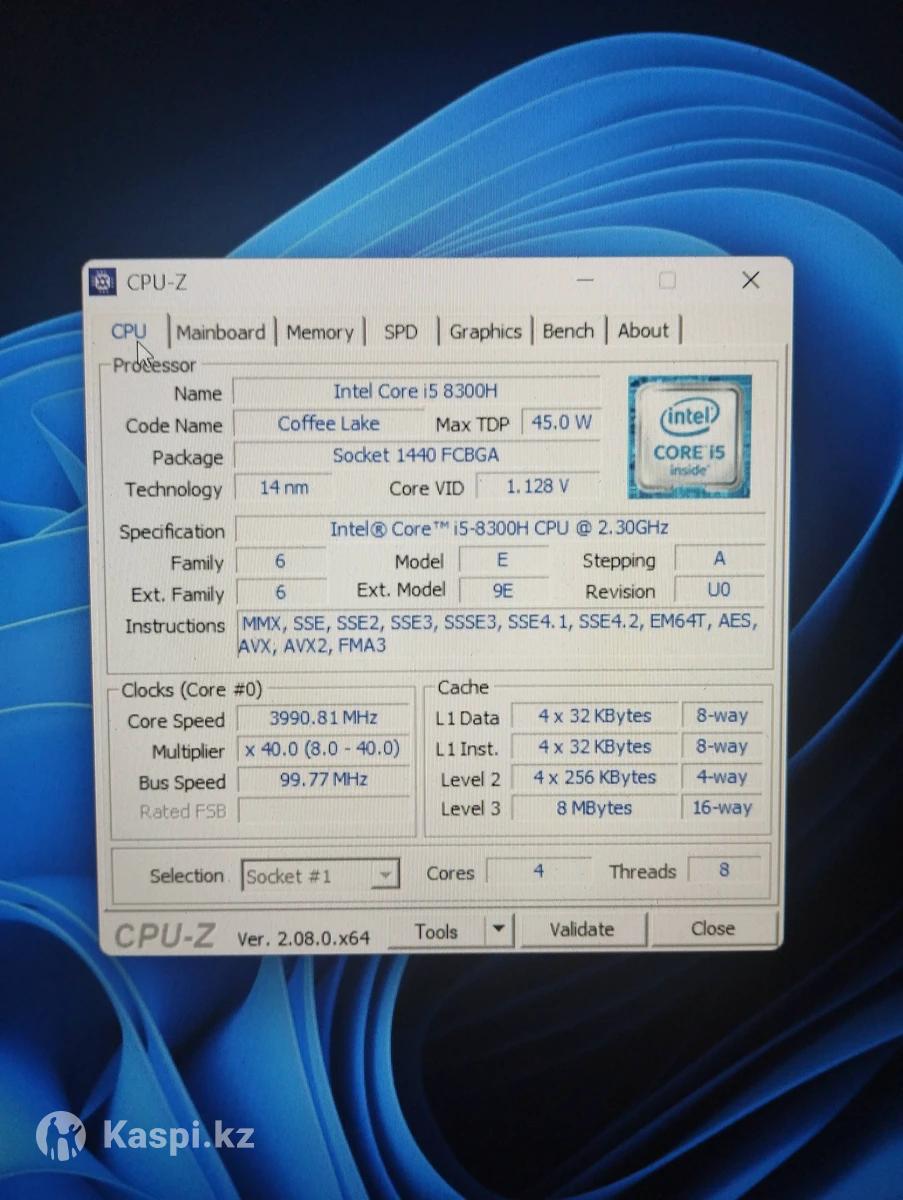This screenshot has height=1200, width=903.
Task: Click the Tools button
Action: [x=436, y=931]
